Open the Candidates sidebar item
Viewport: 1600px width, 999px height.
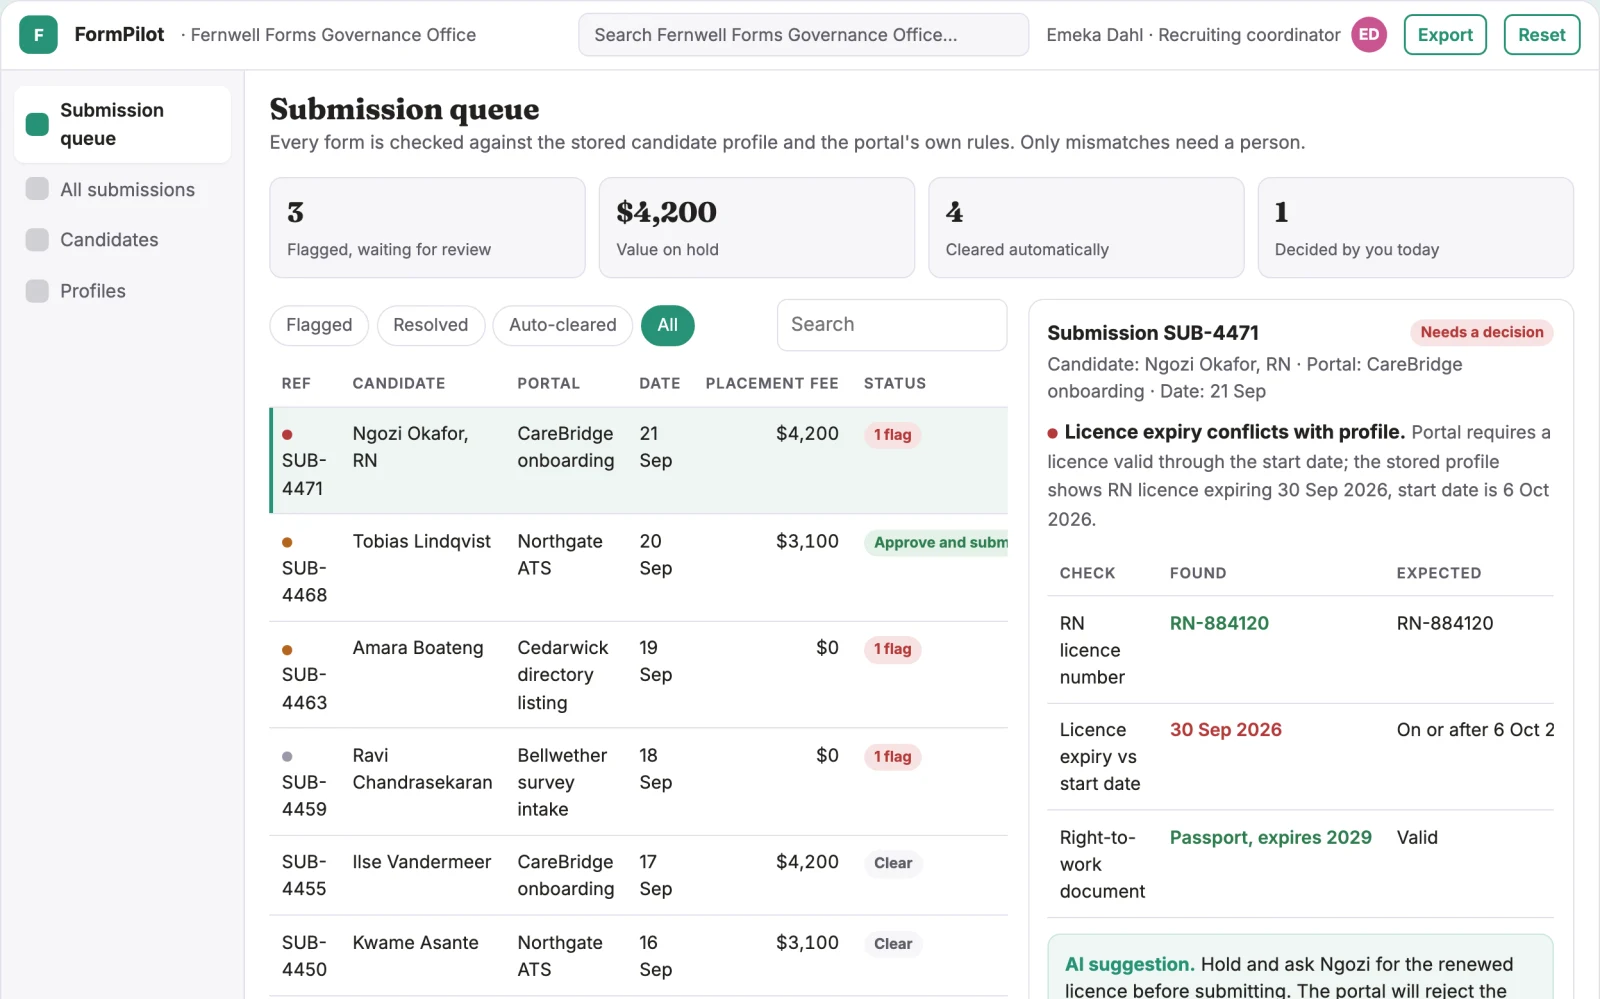[122, 240]
